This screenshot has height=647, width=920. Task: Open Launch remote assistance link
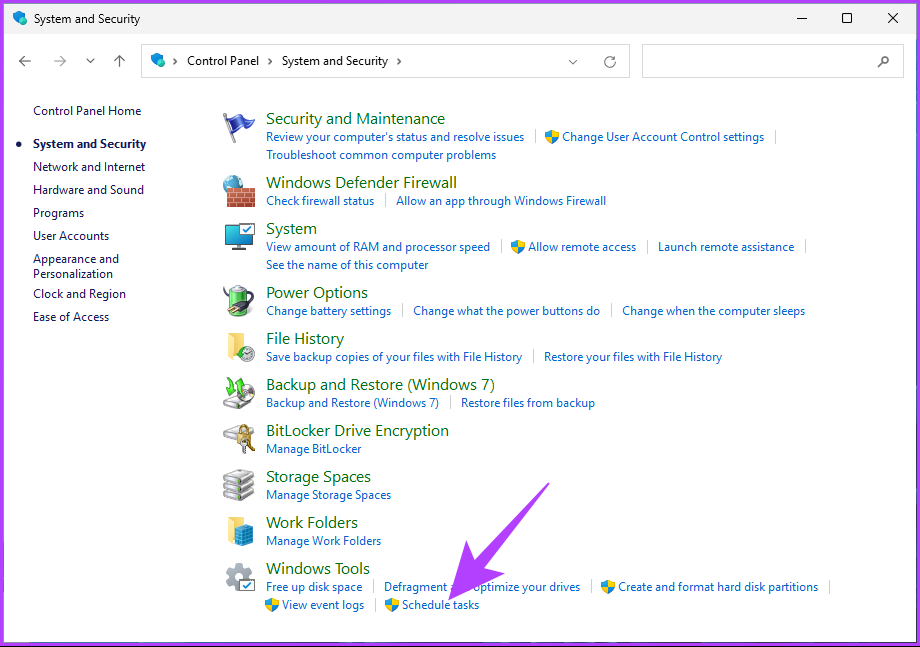[726, 247]
